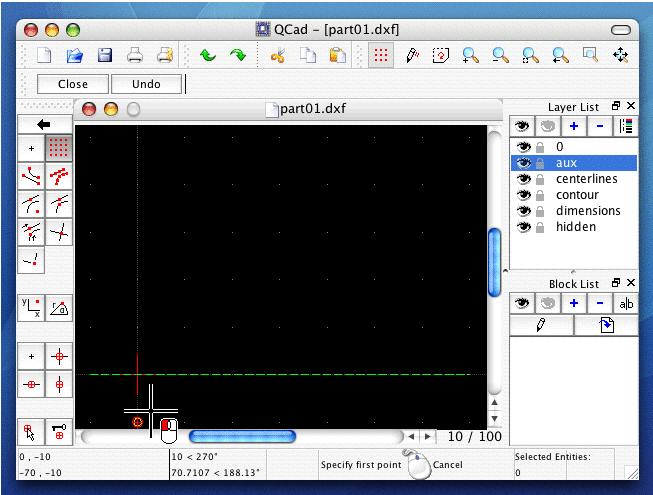This screenshot has height=495, width=653.
Task: Open print preview from the toolbar
Action: coord(165,55)
